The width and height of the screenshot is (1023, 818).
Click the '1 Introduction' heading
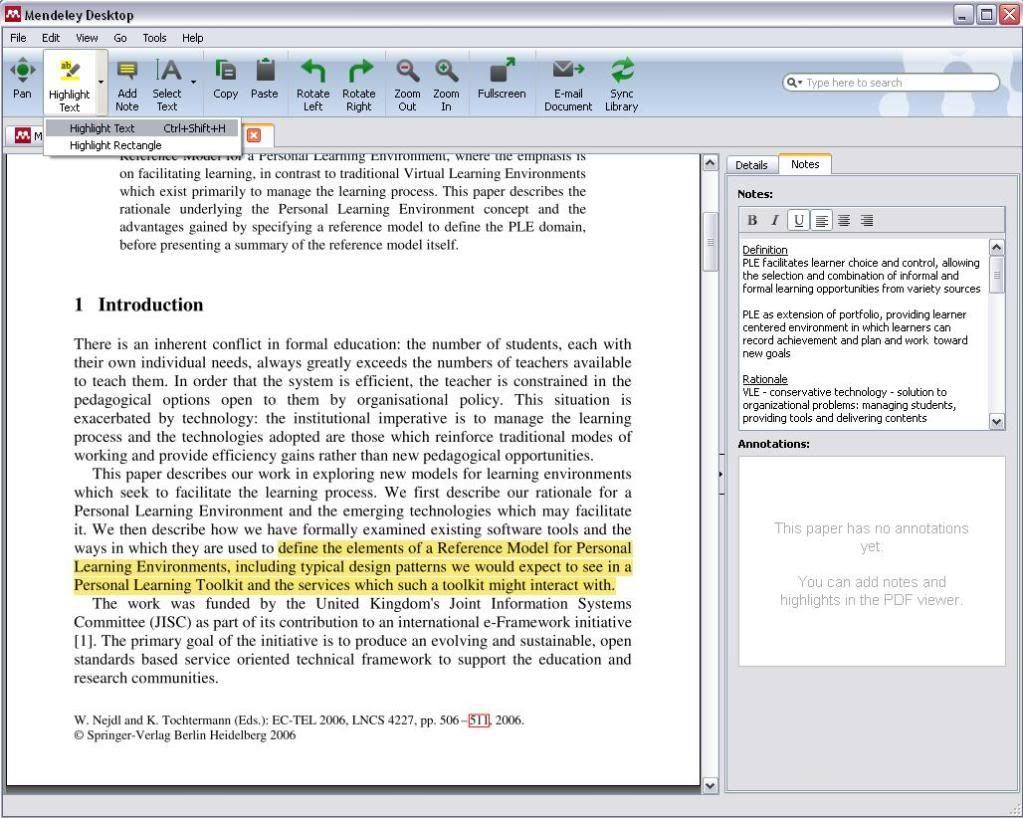[x=138, y=305]
